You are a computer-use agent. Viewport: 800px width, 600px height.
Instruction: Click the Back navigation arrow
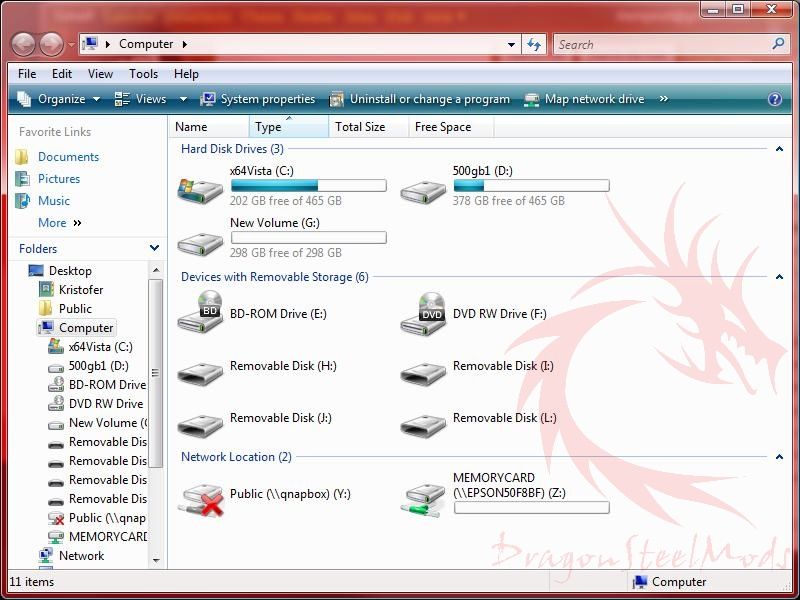click(23, 44)
